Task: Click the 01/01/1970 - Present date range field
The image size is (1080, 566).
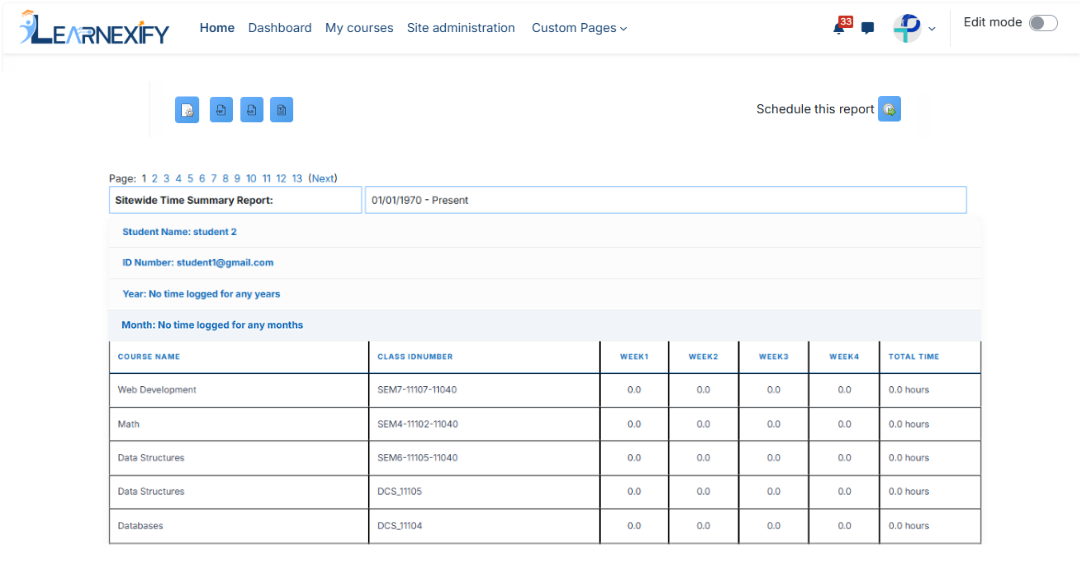Action: point(665,200)
